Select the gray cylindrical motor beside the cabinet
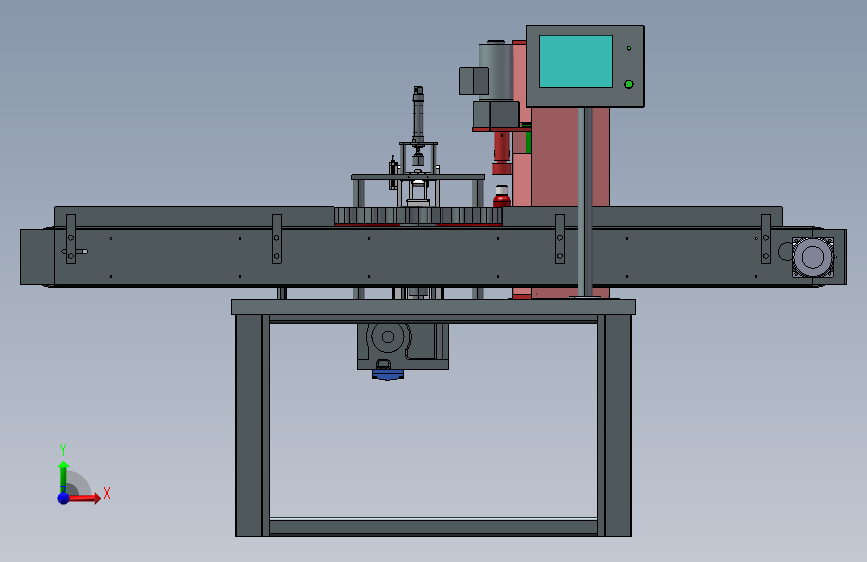The height and width of the screenshot is (562, 867). point(496,71)
